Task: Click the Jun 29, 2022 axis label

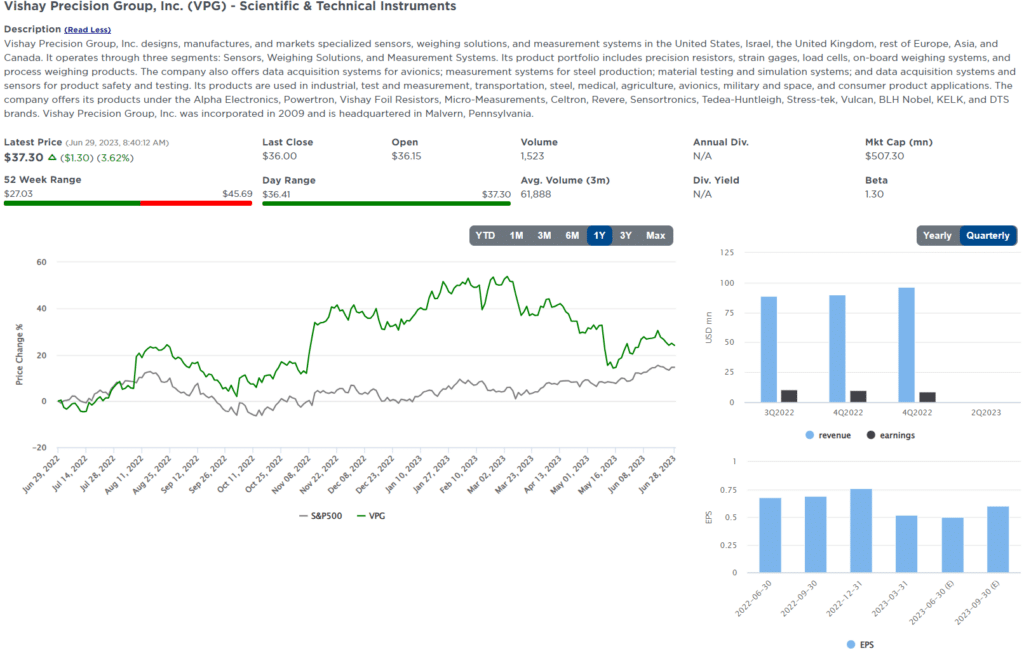Action: click(40, 475)
